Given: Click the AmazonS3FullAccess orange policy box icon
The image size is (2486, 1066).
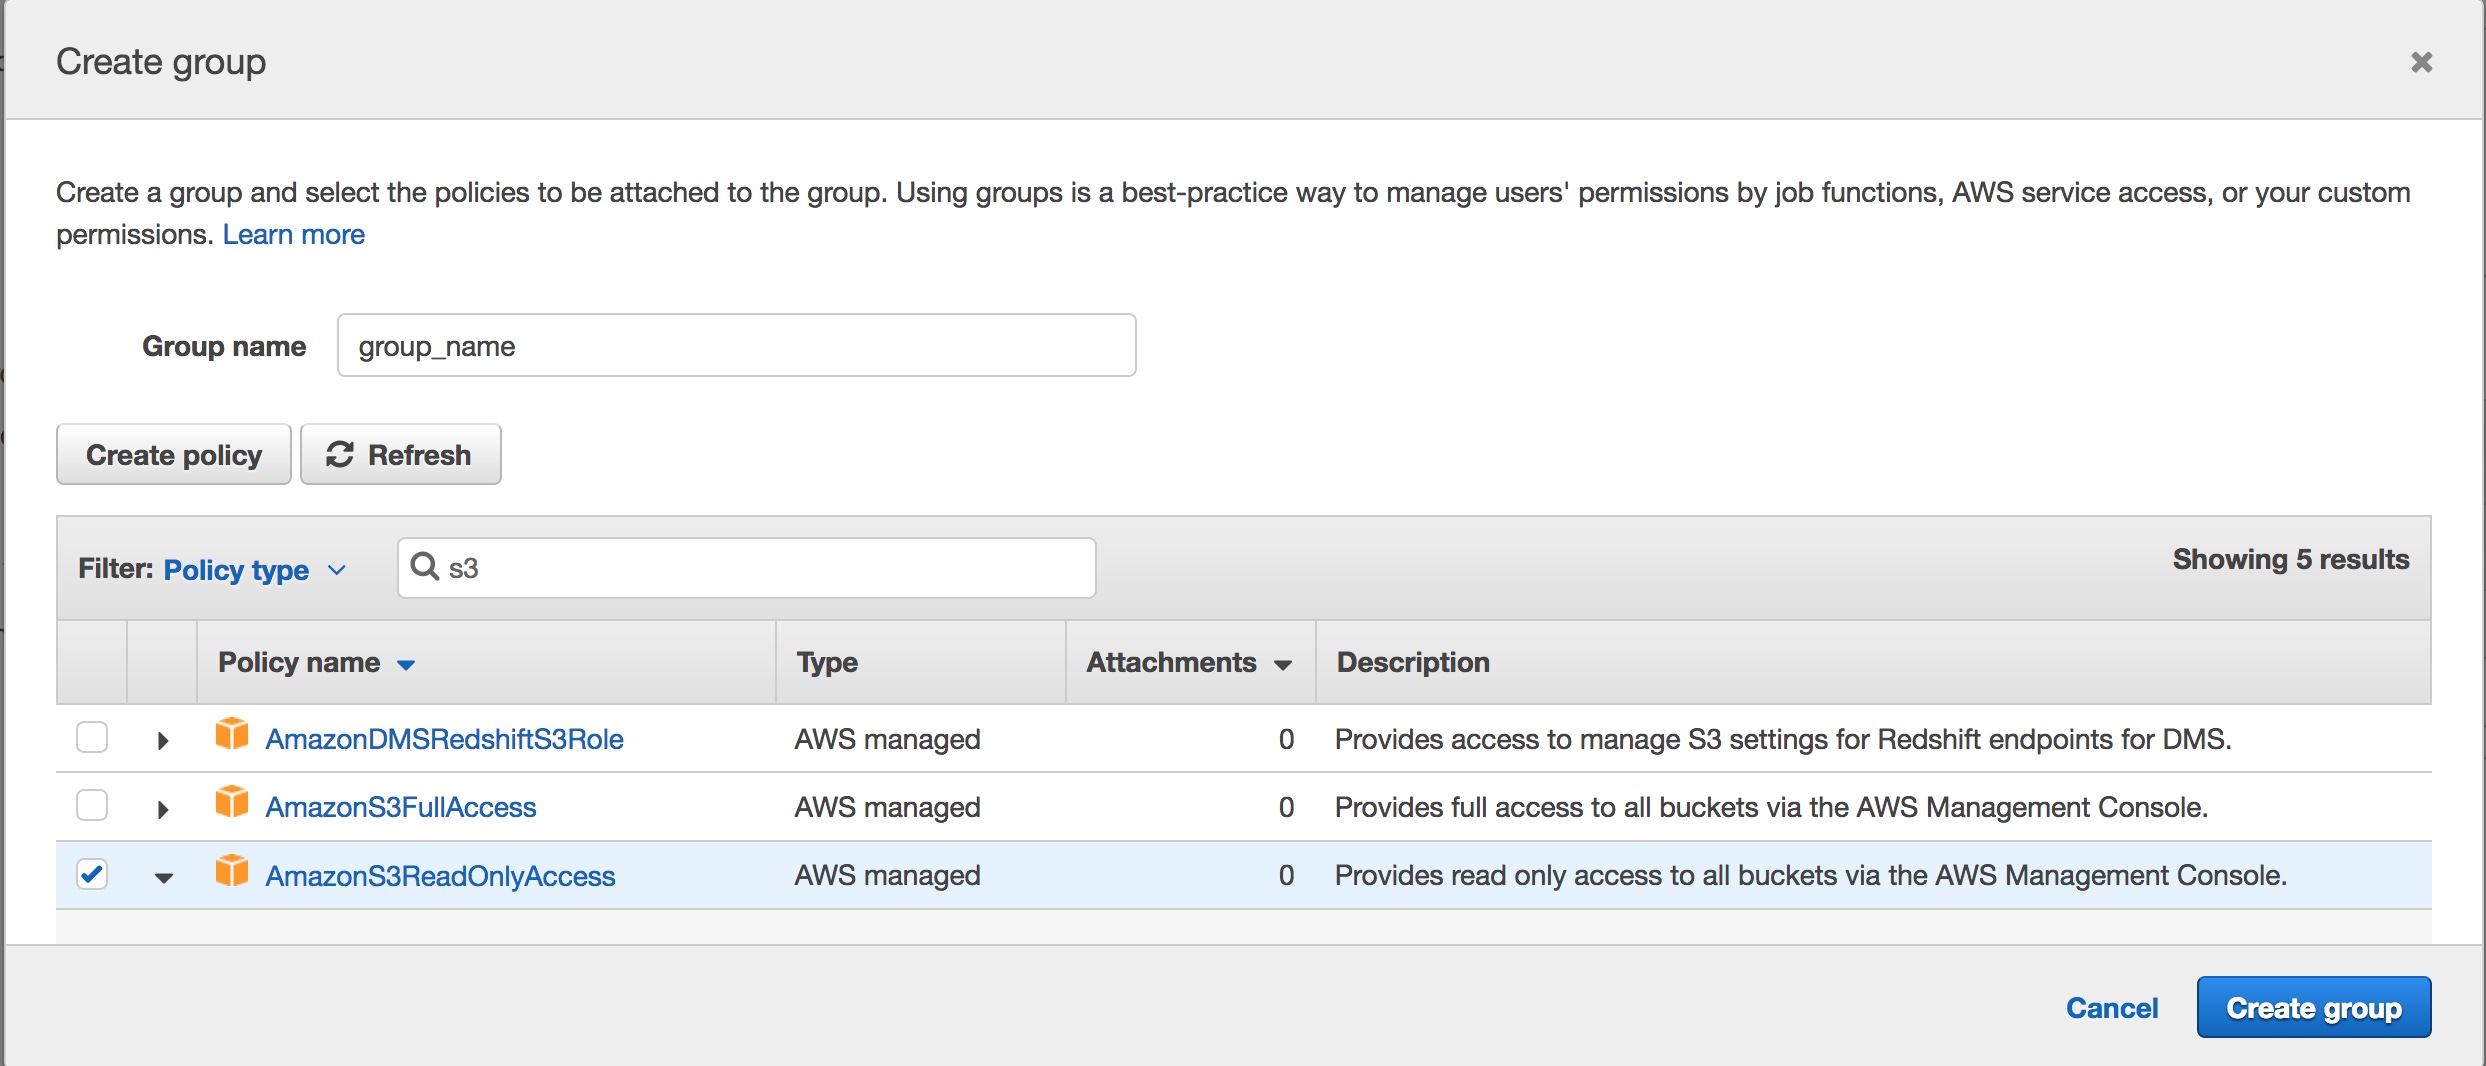Looking at the screenshot, I should (x=232, y=802).
